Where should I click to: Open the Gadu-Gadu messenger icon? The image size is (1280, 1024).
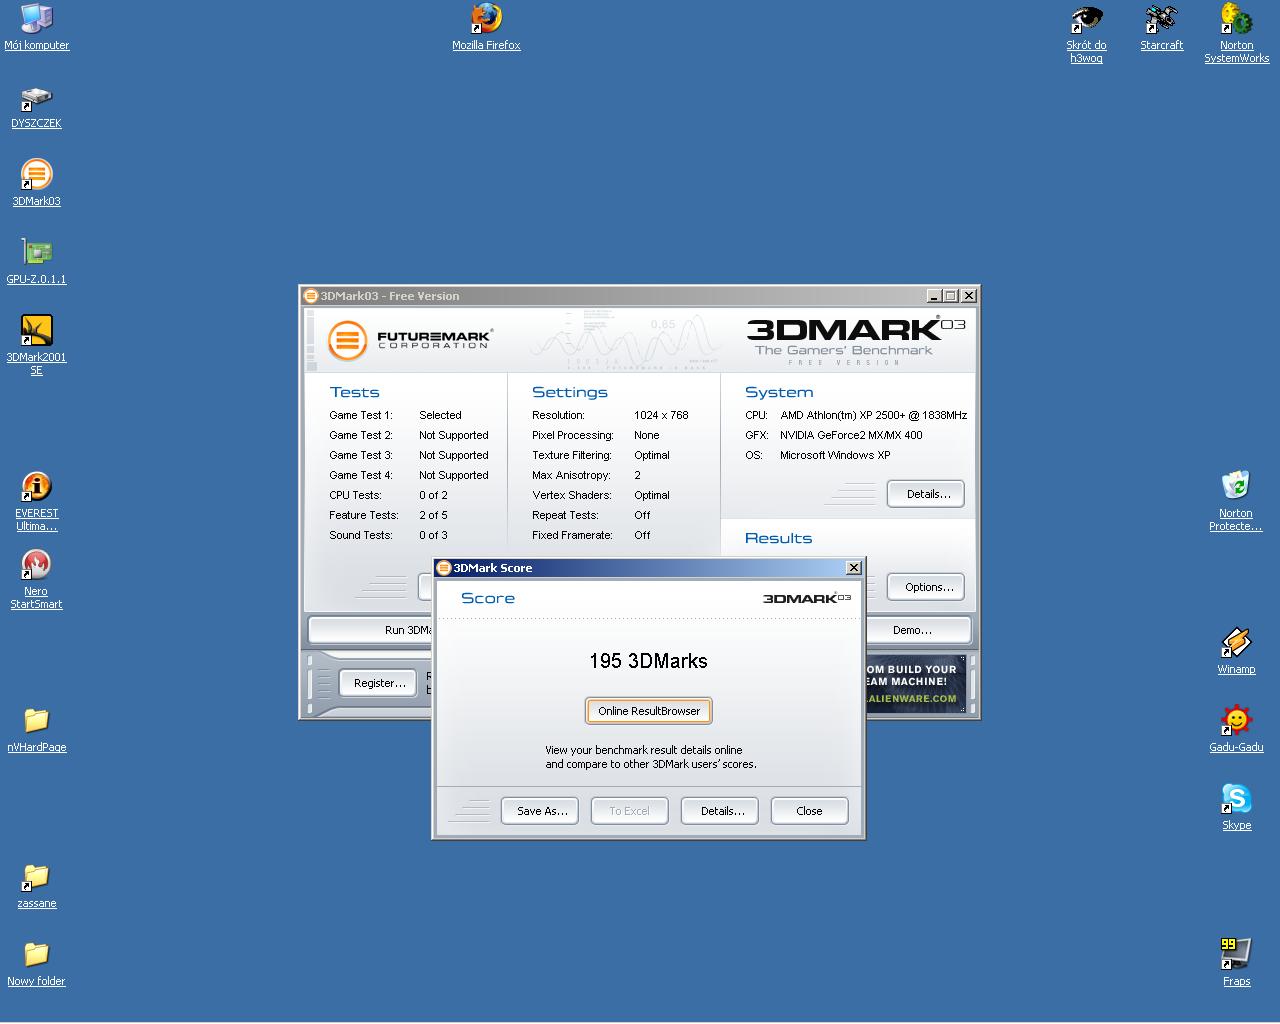(x=1236, y=729)
